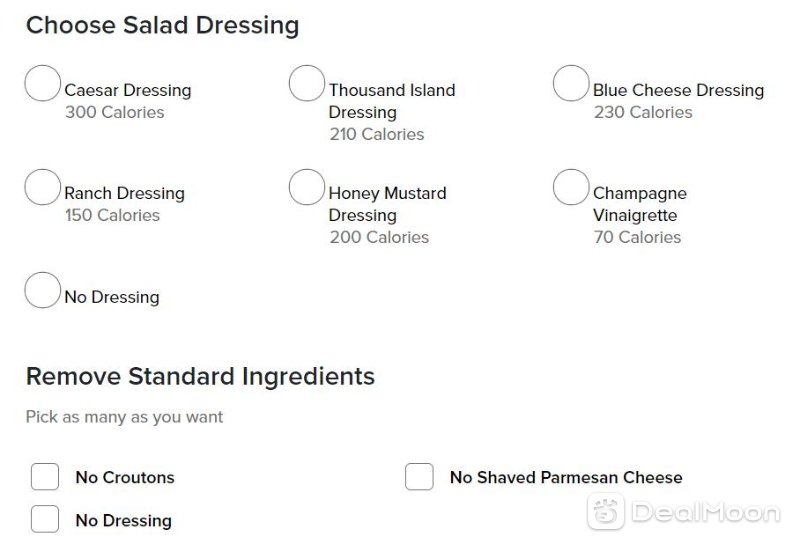Image resolution: width=800 pixels, height=544 pixels.
Task: Choose Champagne Vinaigrette radio button
Action: click(571, 187)
